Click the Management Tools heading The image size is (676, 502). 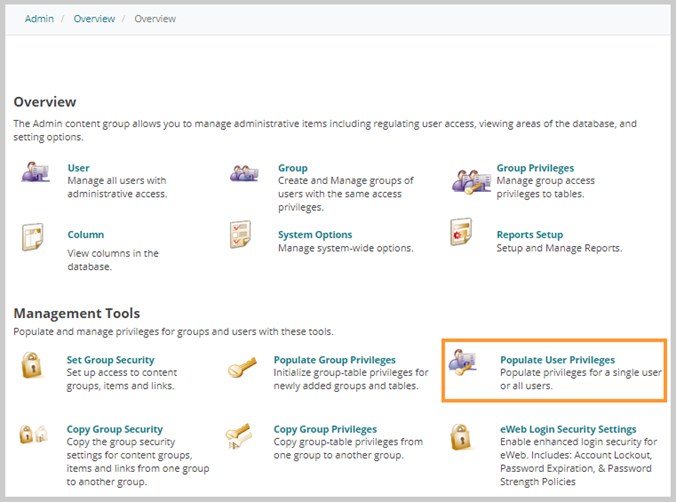click(x=77, y=313)
